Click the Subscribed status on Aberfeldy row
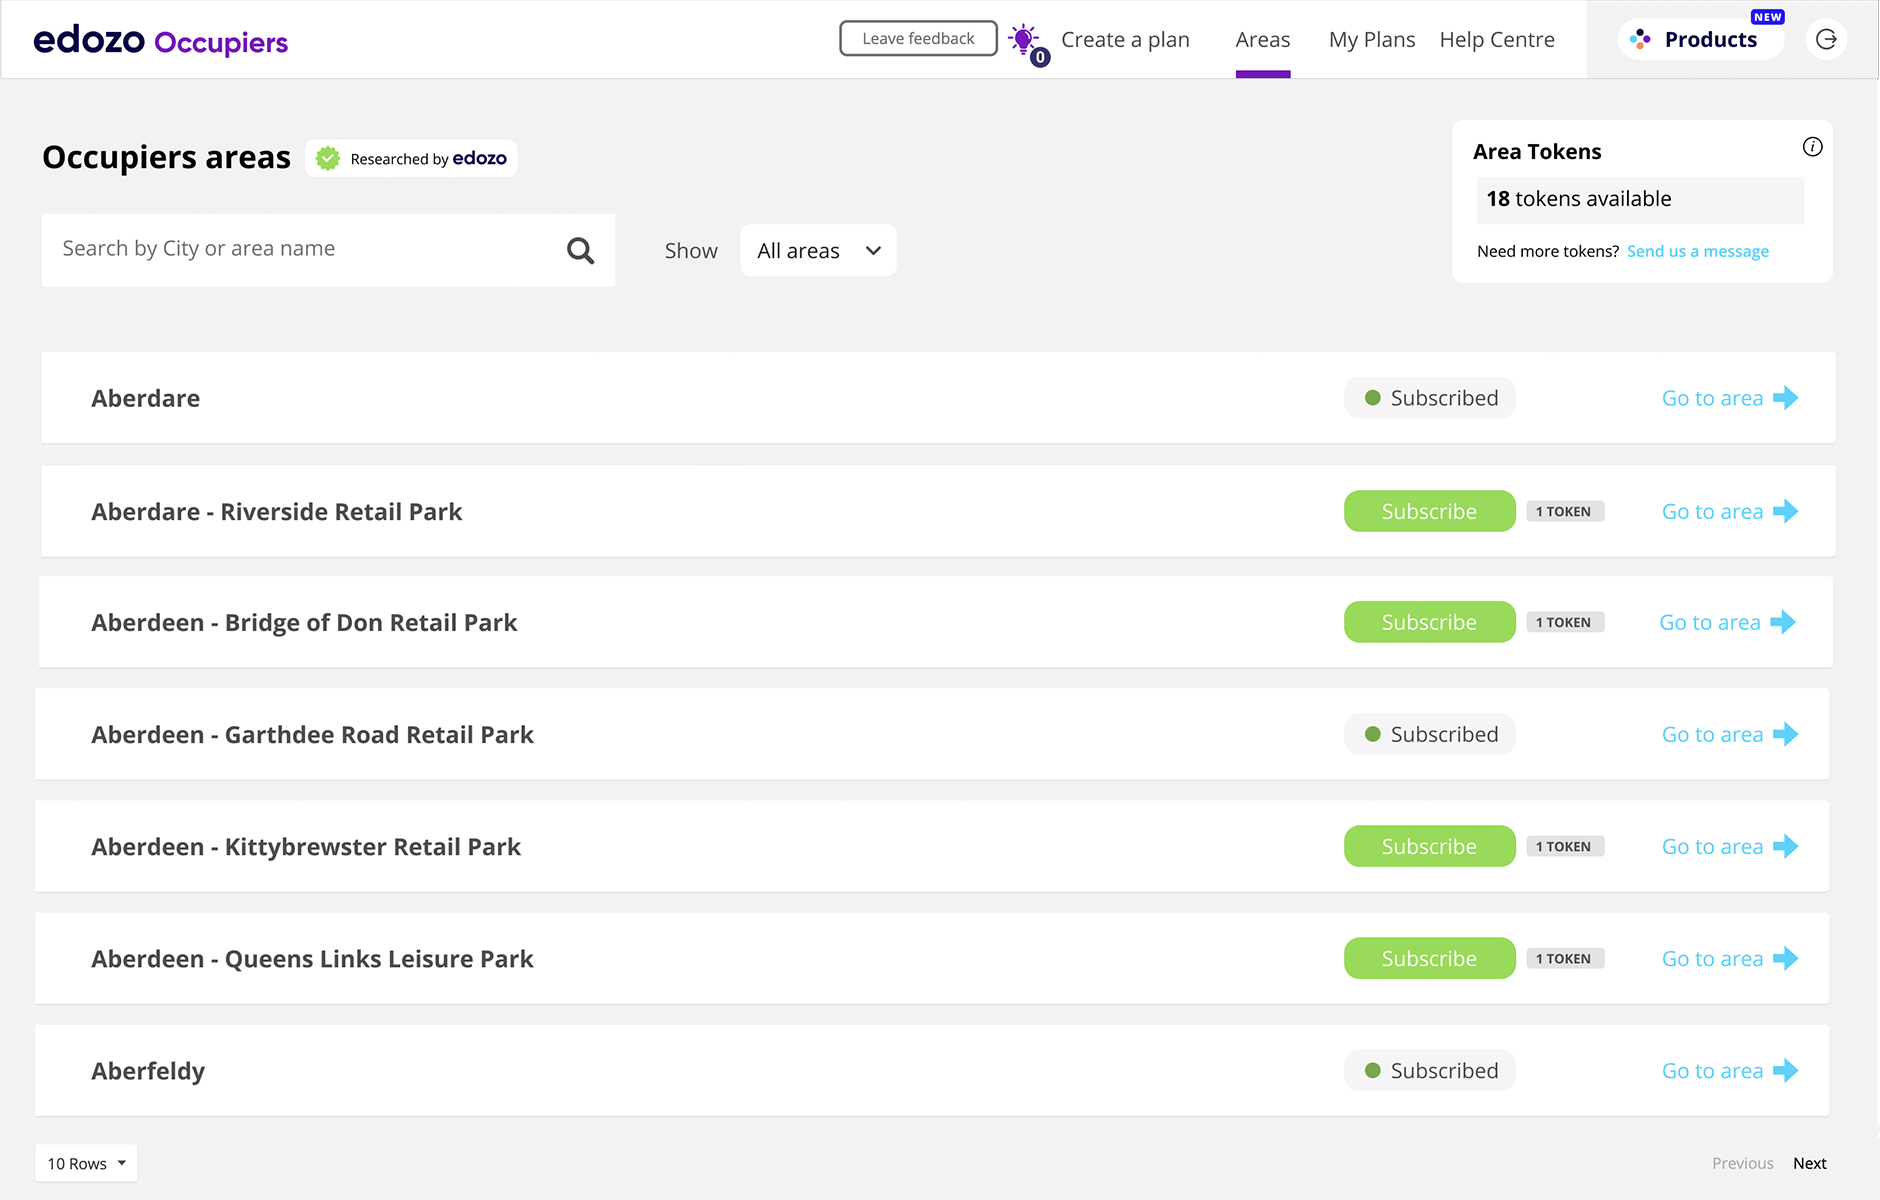Image resolution: width=1880 pixels, height=1200 pixels. coord(1429,1070)
